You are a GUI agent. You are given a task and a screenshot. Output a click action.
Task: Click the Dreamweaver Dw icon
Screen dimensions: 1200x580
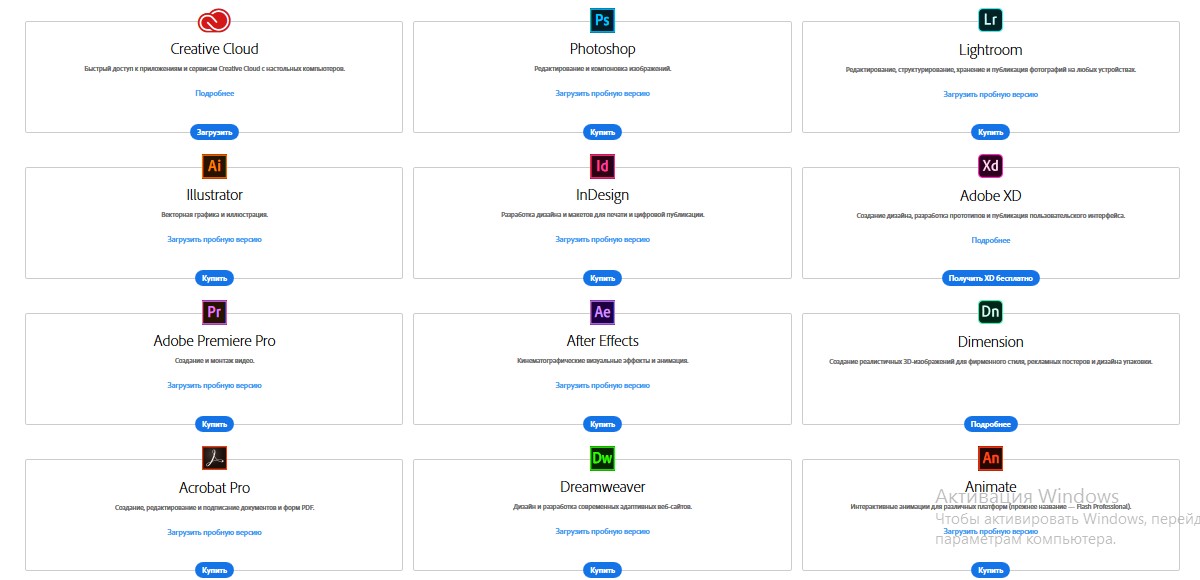[x=602, y=458]
